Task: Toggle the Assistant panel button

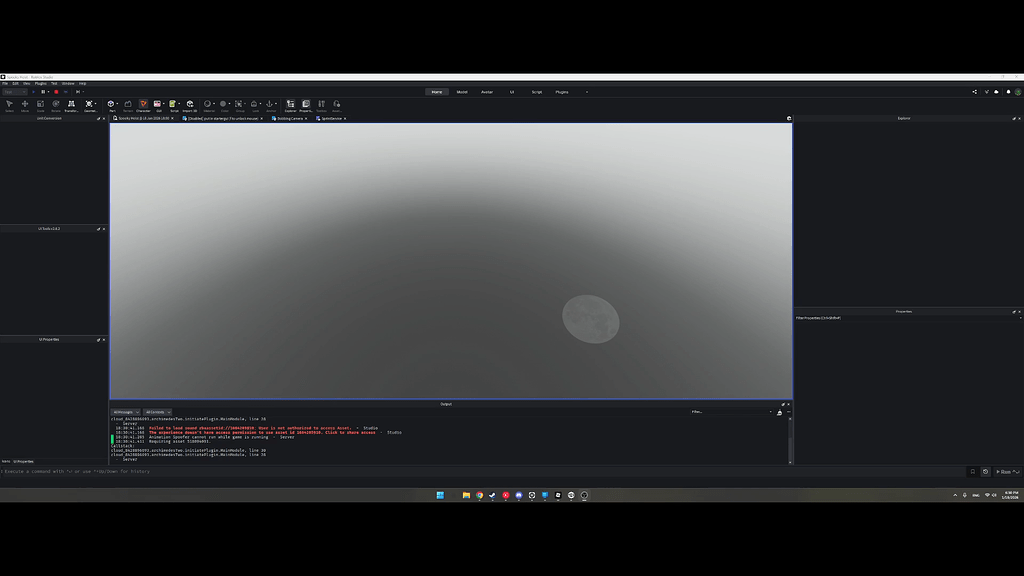Action: (x=337, y=105)
